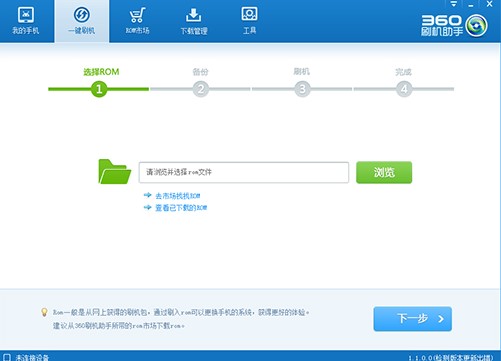The height and width of the screenshot is (361, 501).
Task: Open the ROM市场 tab
Action: tap(137, 21)
